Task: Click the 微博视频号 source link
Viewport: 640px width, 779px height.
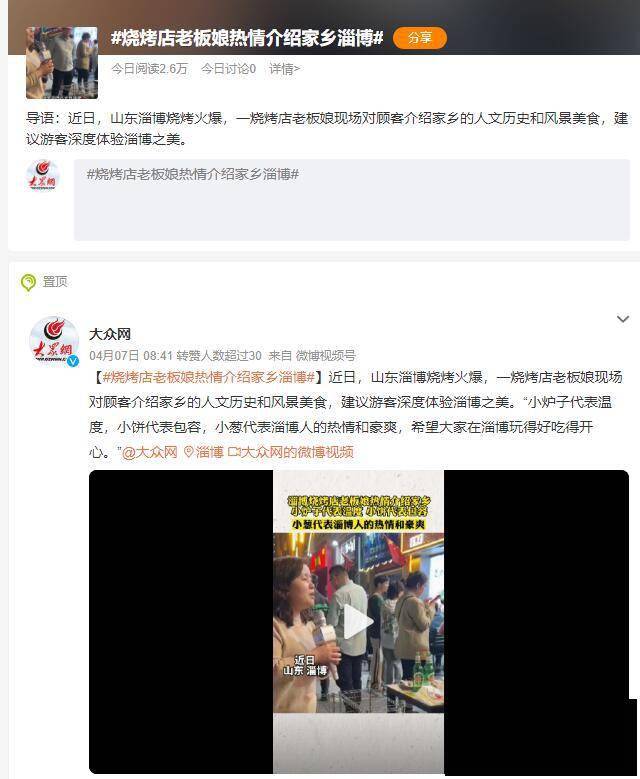Action: click(x=325, y=356)
